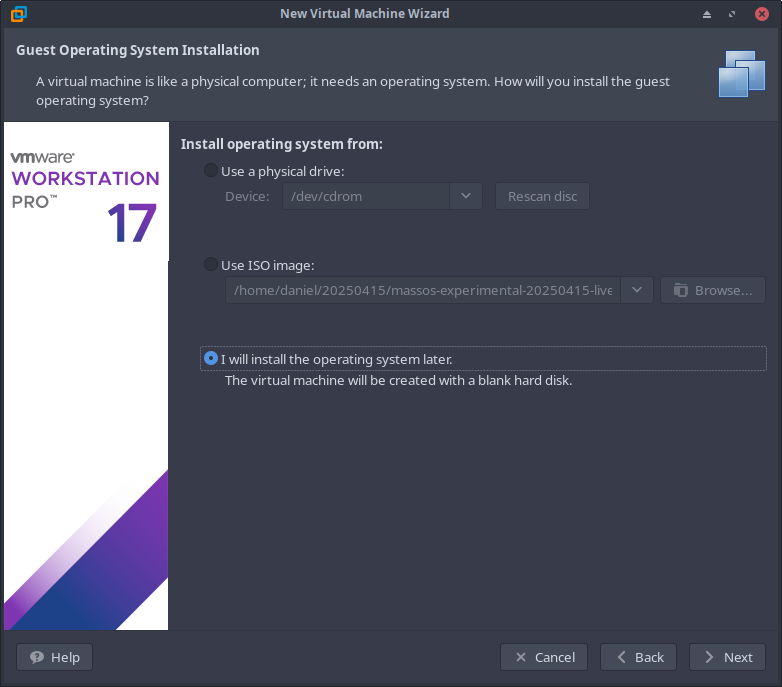This screenshot has height=687, width=782.
Task: Close the New Virtual Machine Wizard
Action: click(762, 14)
